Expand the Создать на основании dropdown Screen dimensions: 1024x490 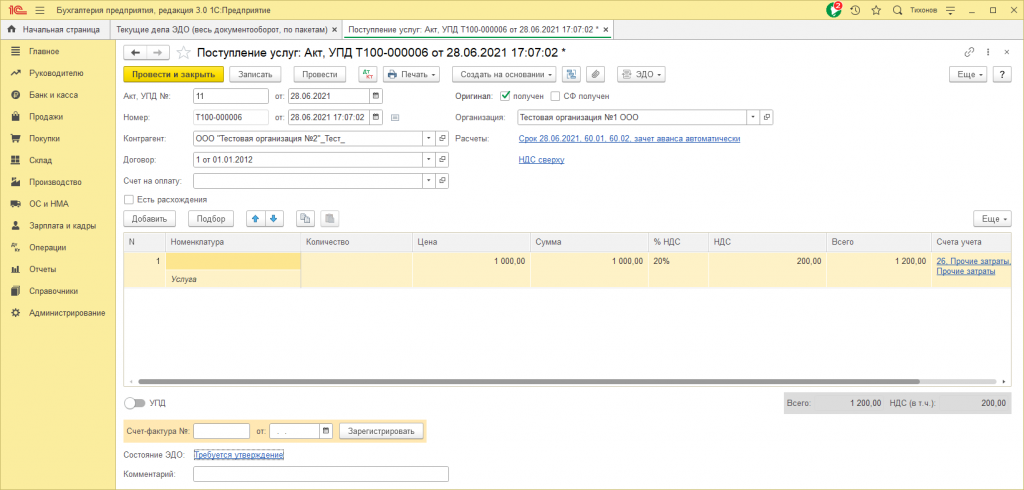505,74
